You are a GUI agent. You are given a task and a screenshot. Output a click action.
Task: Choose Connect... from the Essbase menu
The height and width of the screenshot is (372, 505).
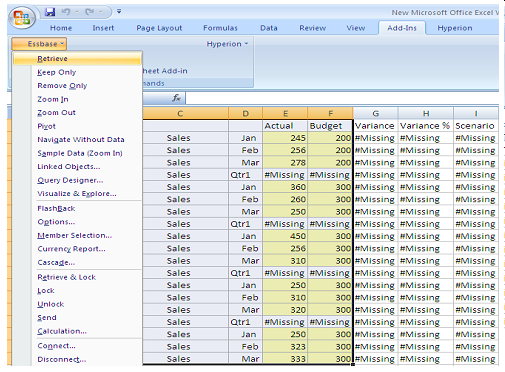pyautogui.click(x=77, y=346)
